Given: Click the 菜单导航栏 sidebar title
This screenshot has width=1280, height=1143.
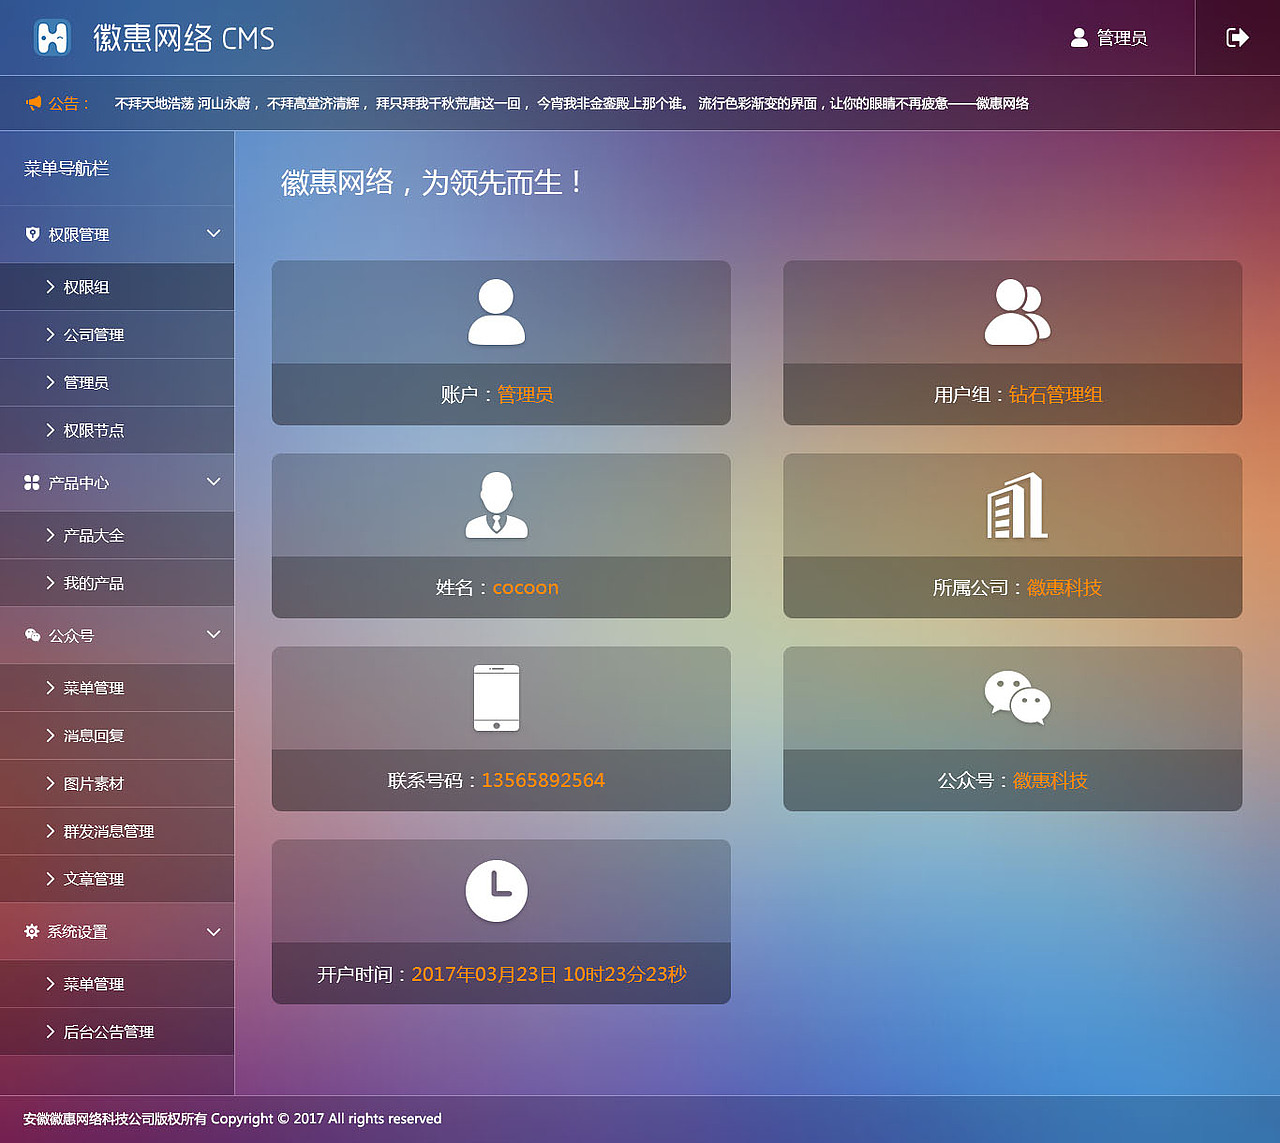Looking at the screenshot, I should click(67, 168).
